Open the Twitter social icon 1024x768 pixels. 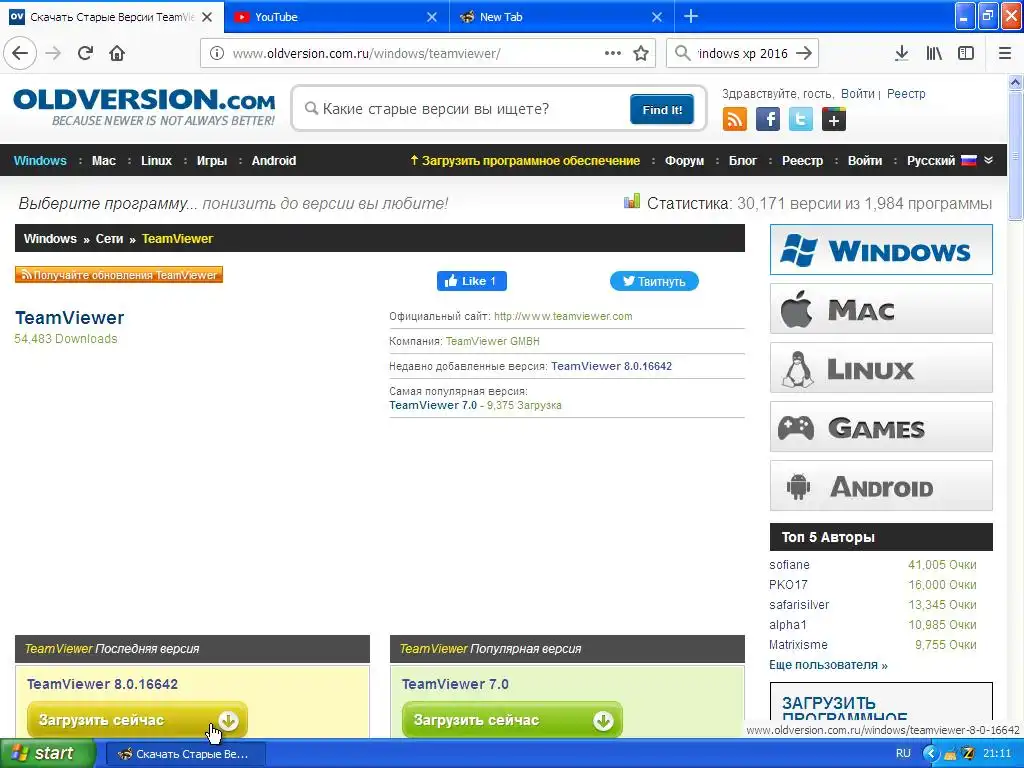click(x=801, y=120)
